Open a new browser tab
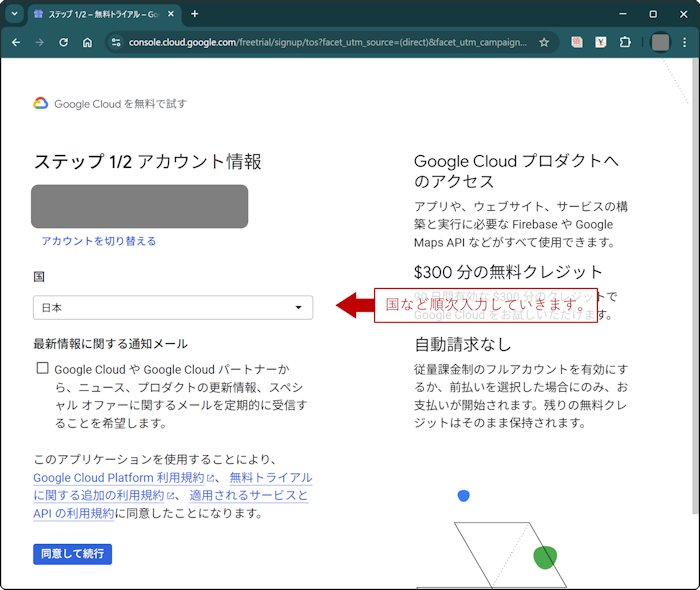The image size is (700, 590). (195, 14)
